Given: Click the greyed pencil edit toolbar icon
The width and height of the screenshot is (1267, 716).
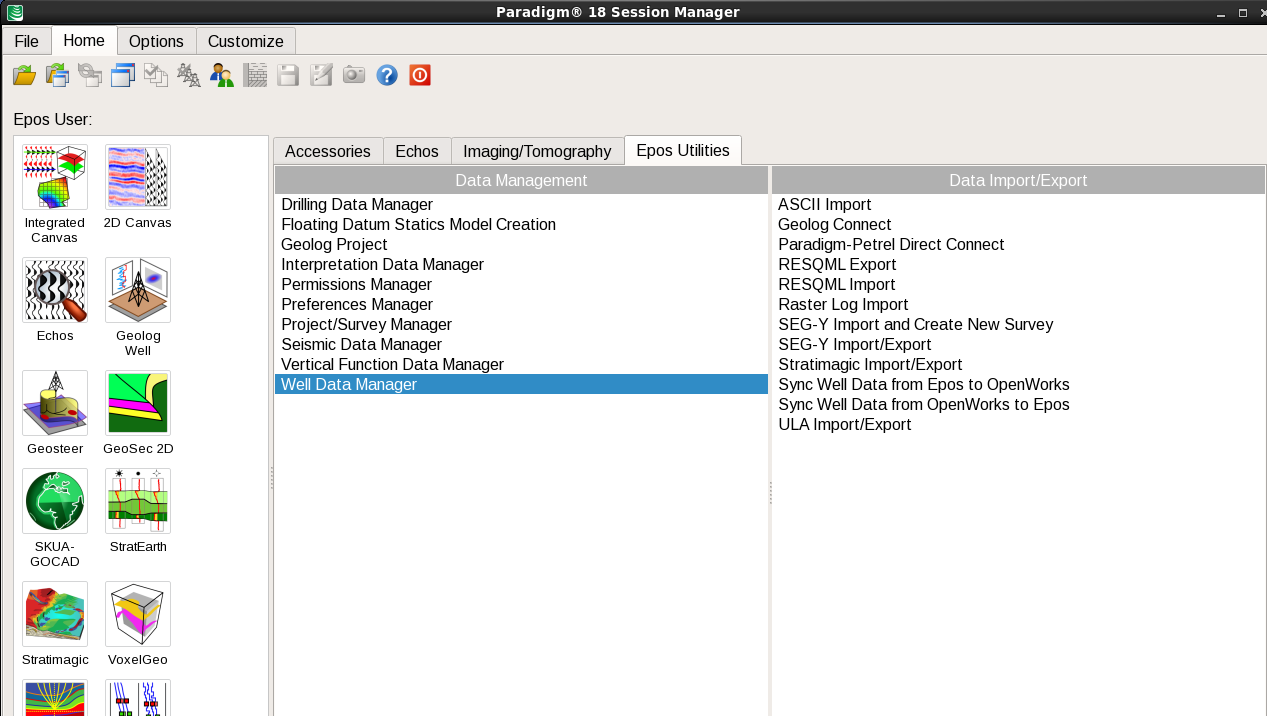Looking at the screenshot, I should [x=321, y=75].
